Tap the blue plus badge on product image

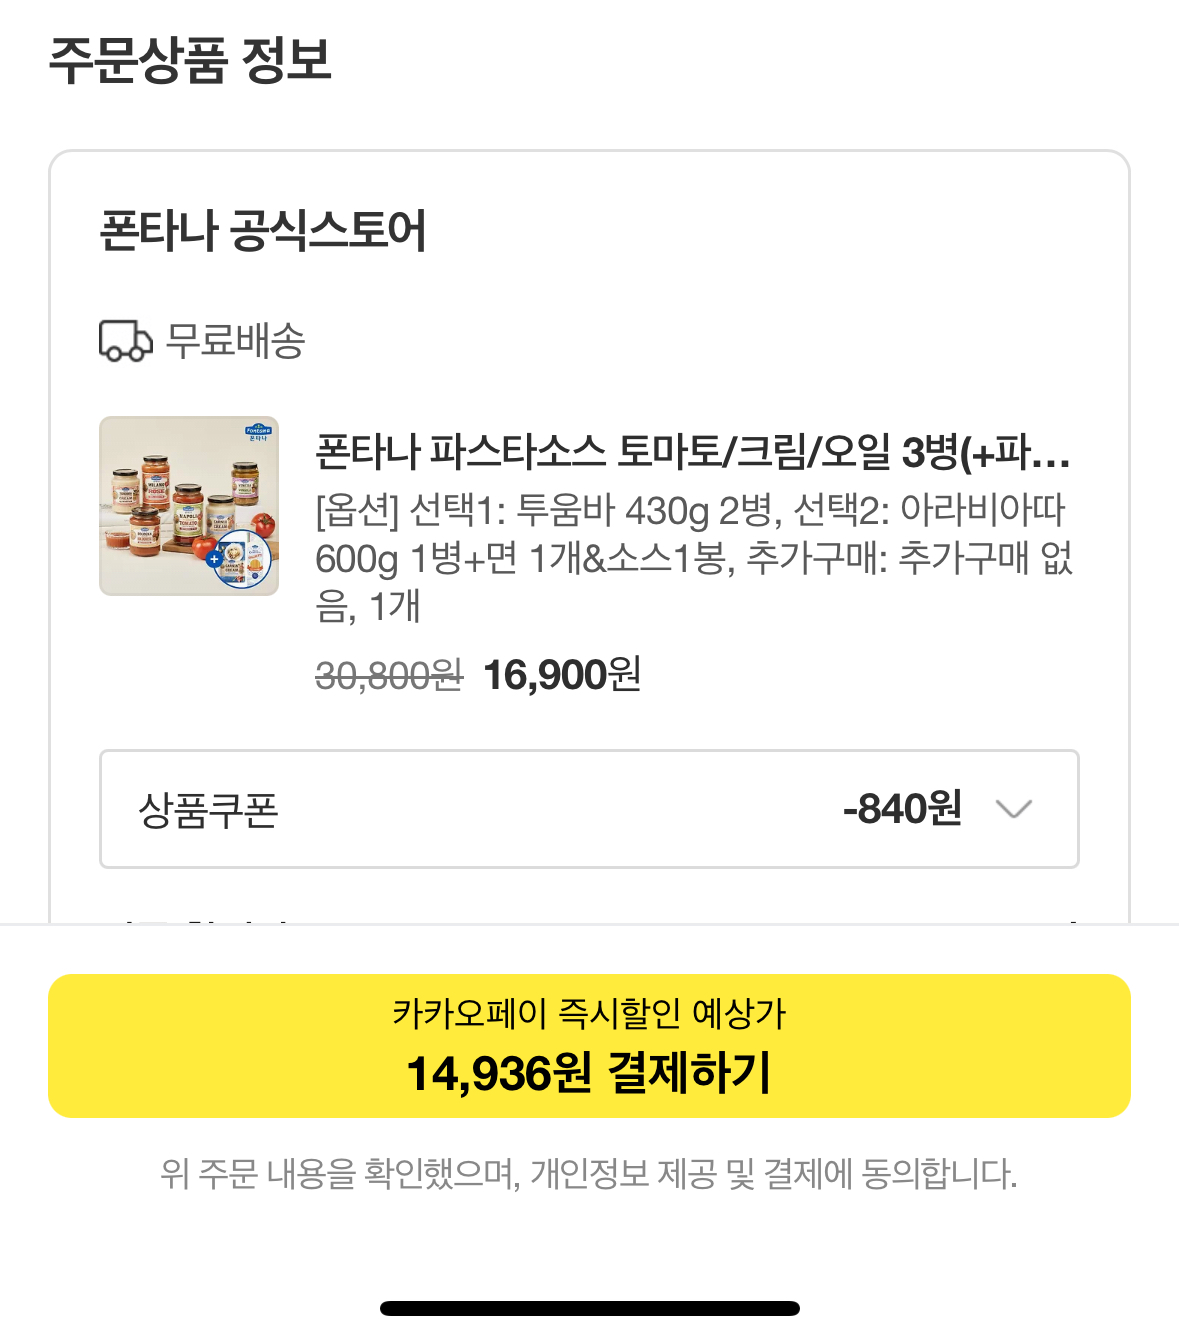point(213,559)
